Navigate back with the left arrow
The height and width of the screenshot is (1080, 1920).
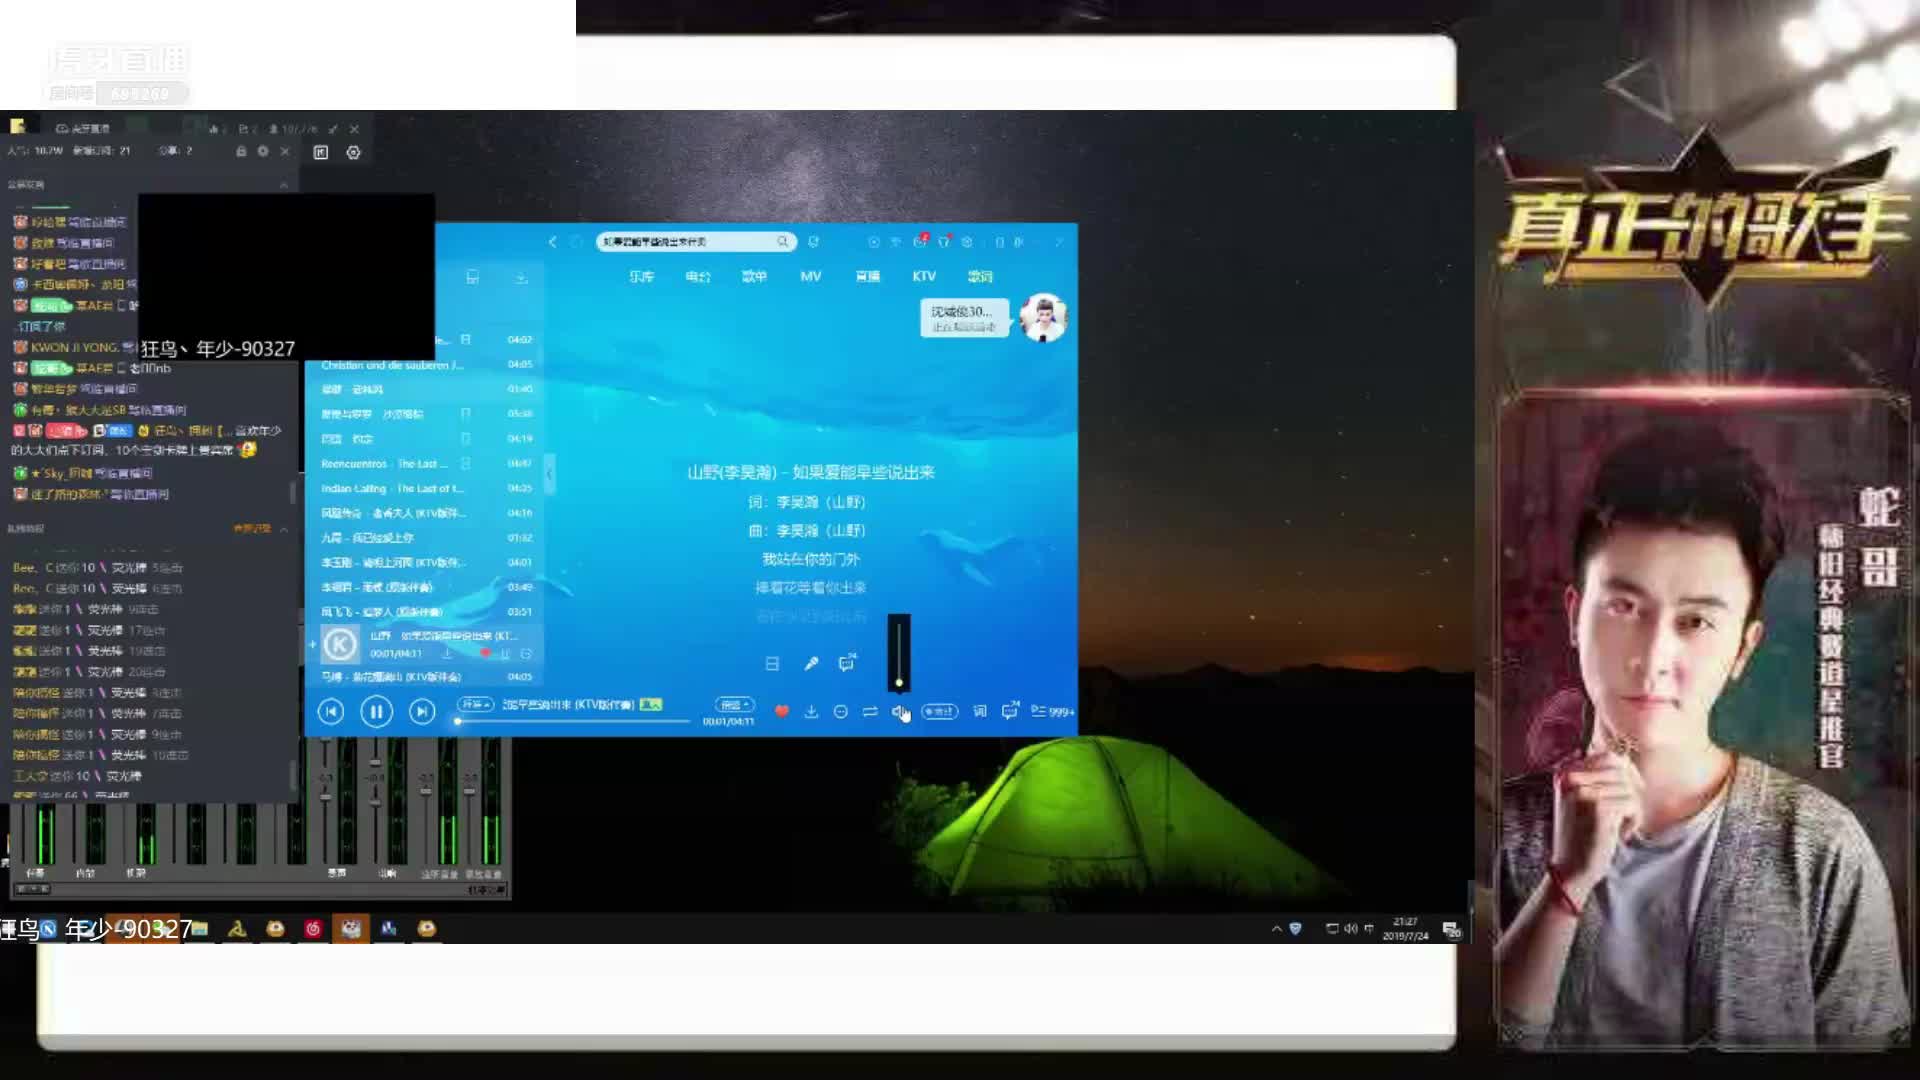(x=553, y=242)
